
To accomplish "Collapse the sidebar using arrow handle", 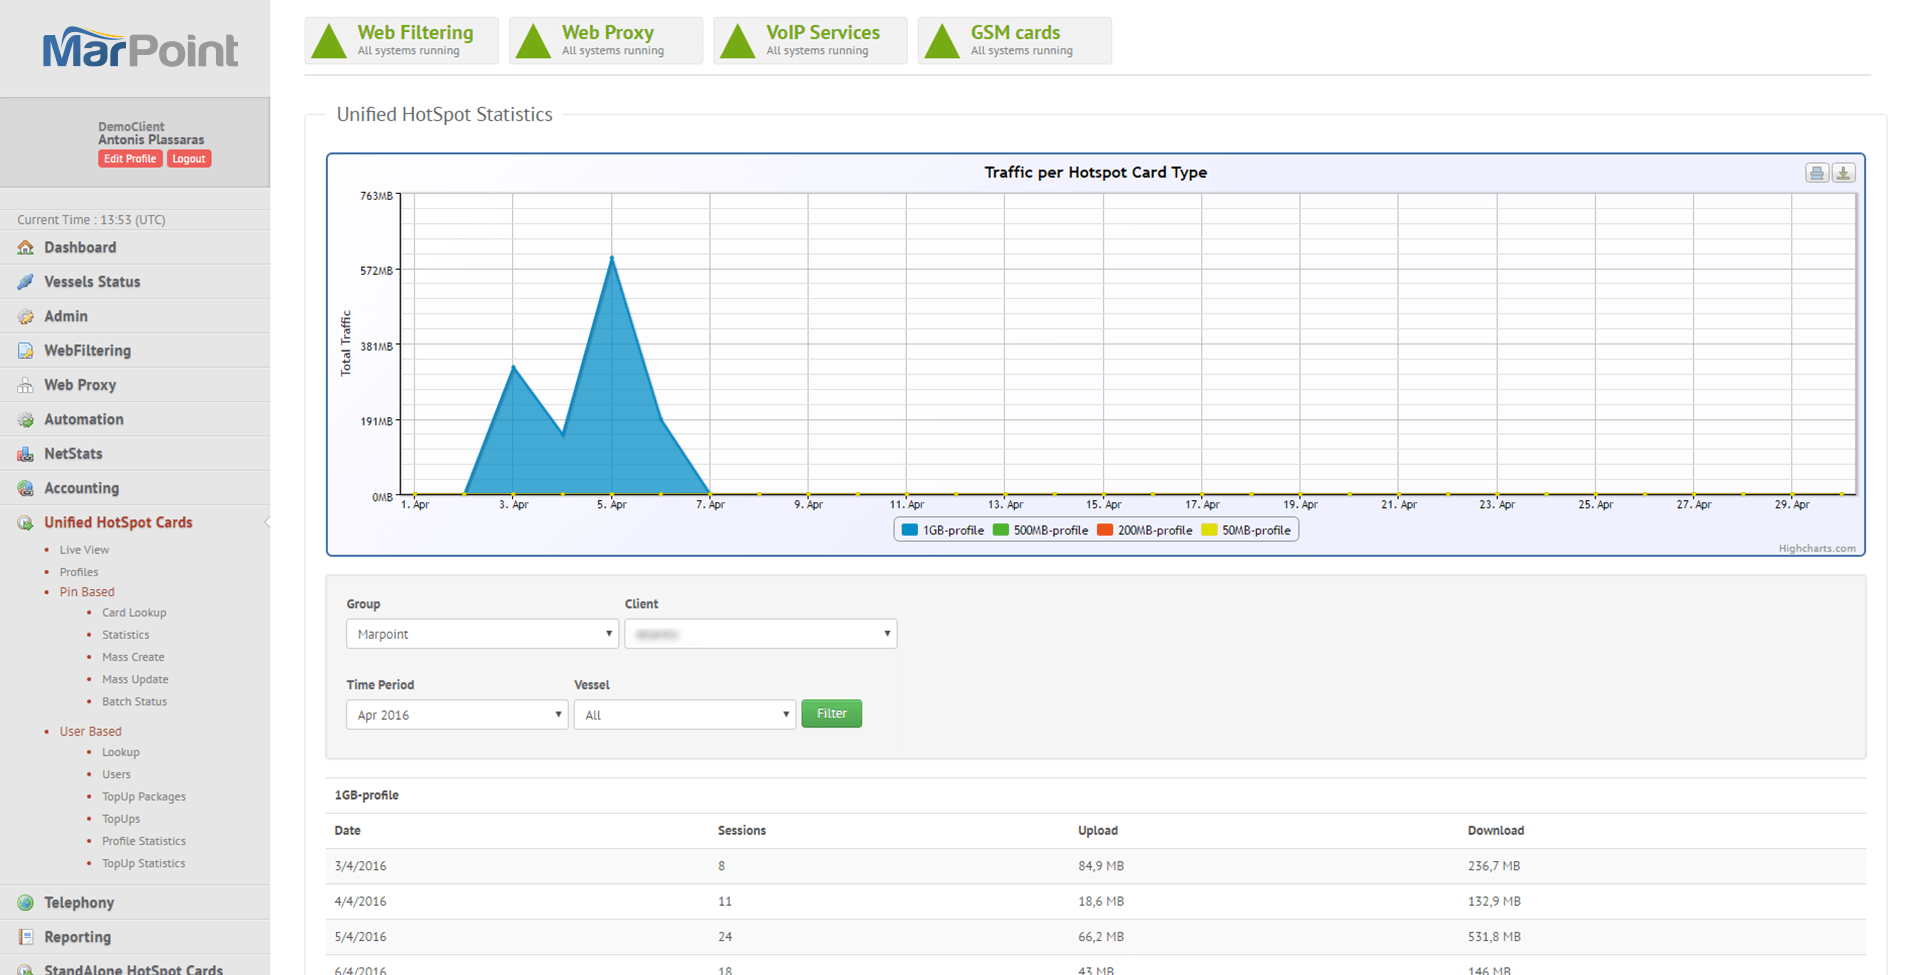I will coord(267,522).
